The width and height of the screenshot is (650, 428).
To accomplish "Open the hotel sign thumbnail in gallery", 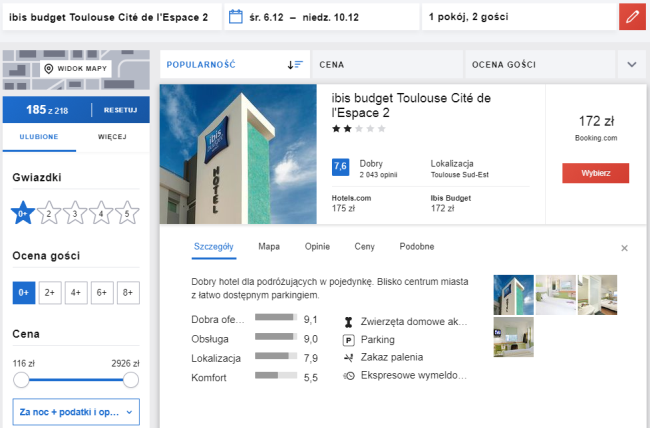I will [x=514, y=295].
